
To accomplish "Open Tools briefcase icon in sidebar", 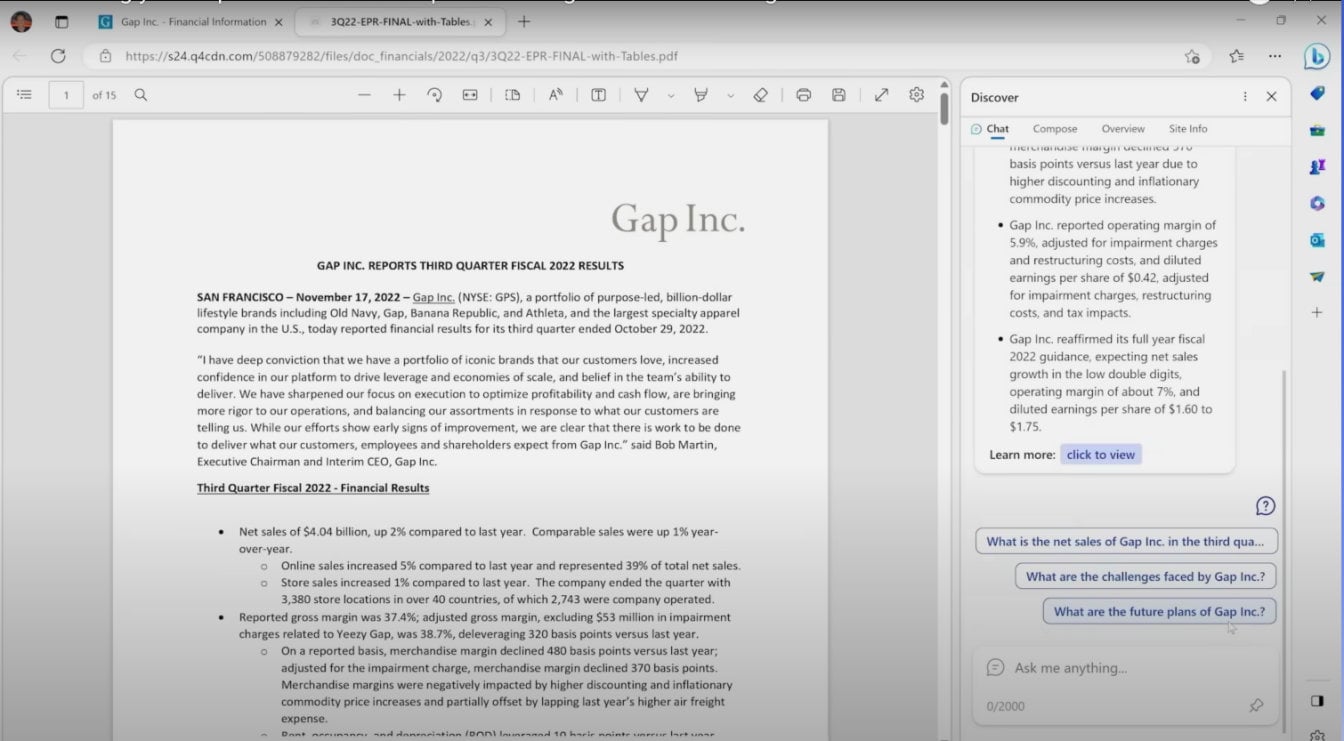I will [x=1317, y=130].
